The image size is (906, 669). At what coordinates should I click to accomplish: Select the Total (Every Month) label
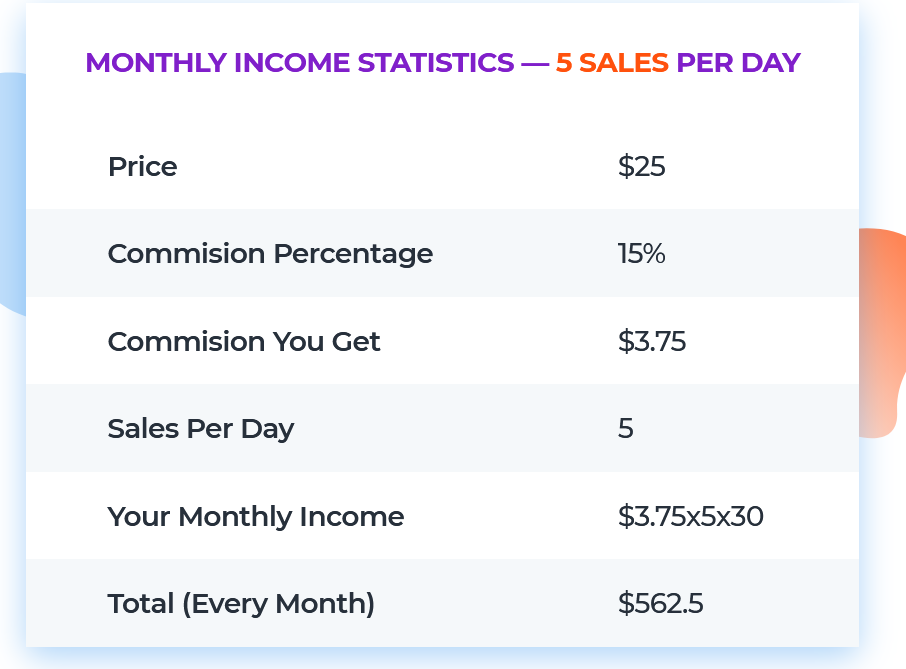click(242, 604)
